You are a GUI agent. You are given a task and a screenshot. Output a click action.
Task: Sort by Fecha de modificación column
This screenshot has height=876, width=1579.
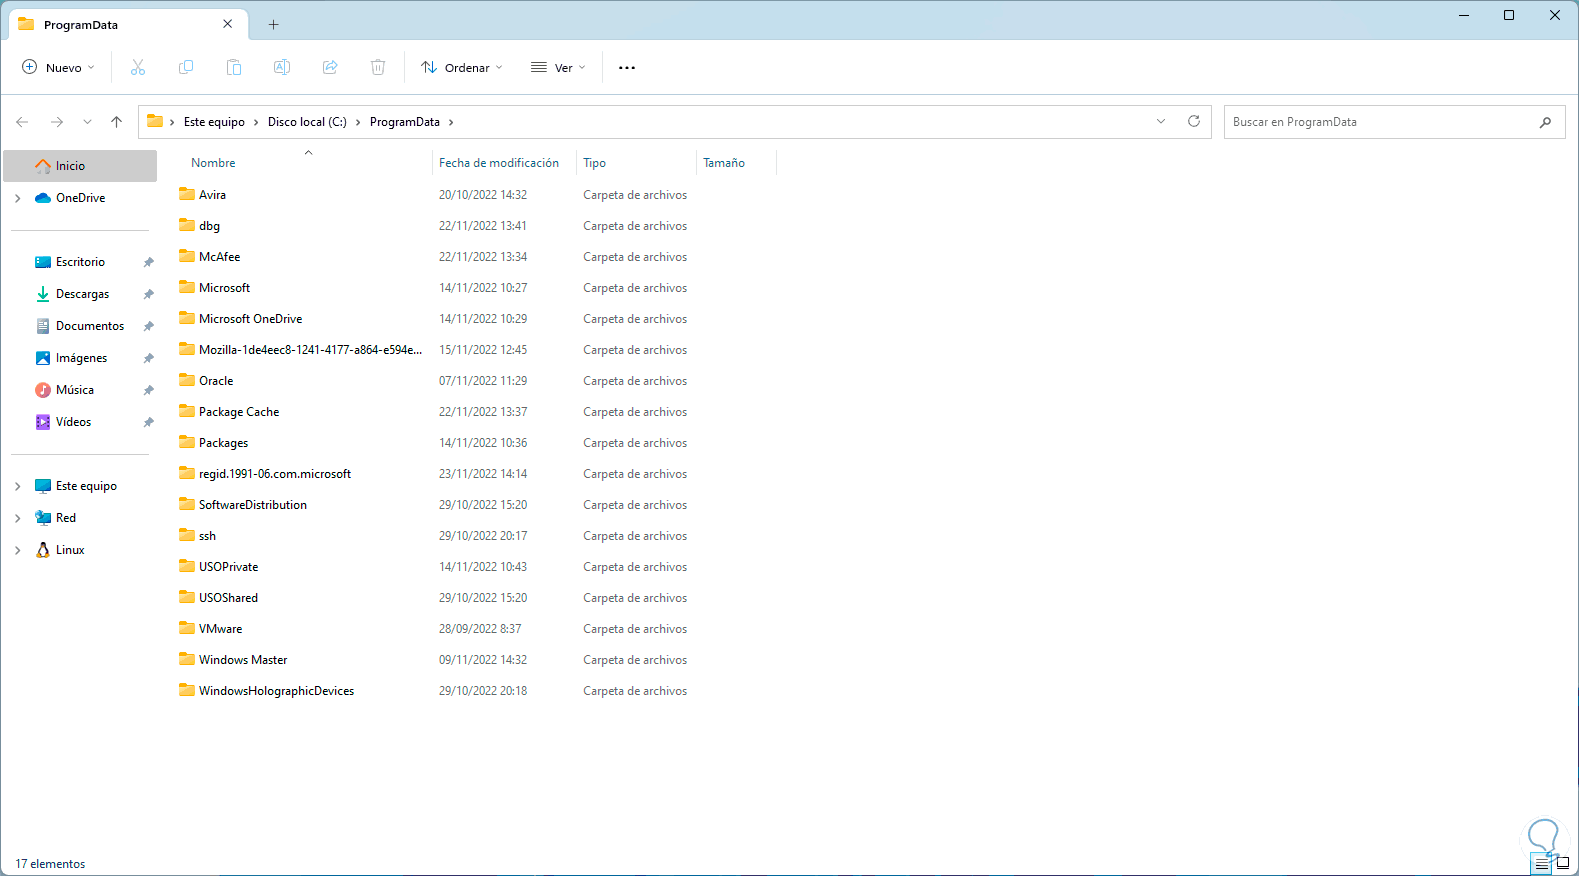point(499,163)
